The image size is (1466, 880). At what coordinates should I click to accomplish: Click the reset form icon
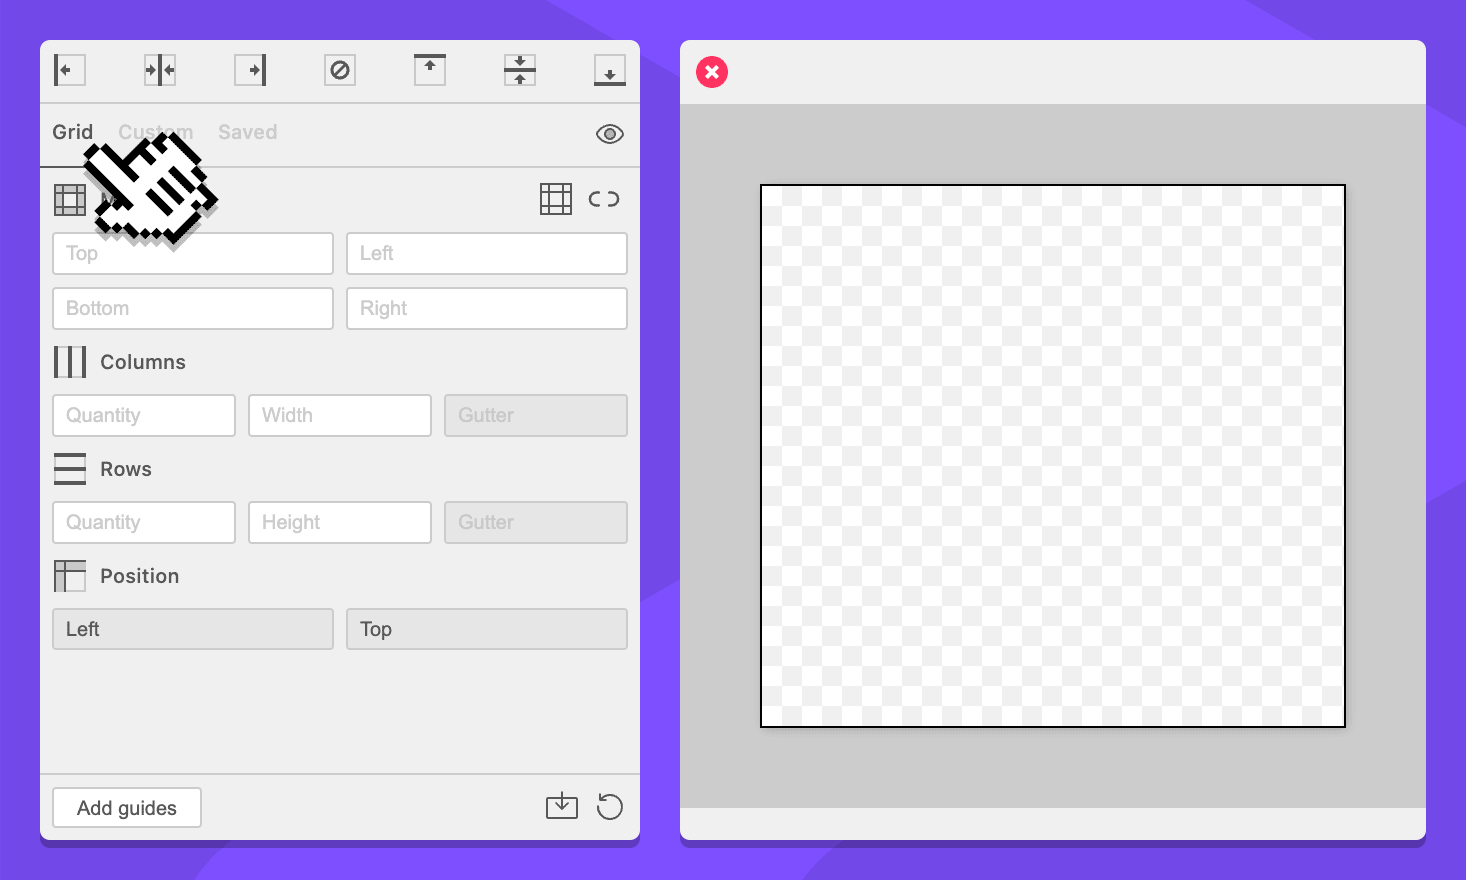610,806
